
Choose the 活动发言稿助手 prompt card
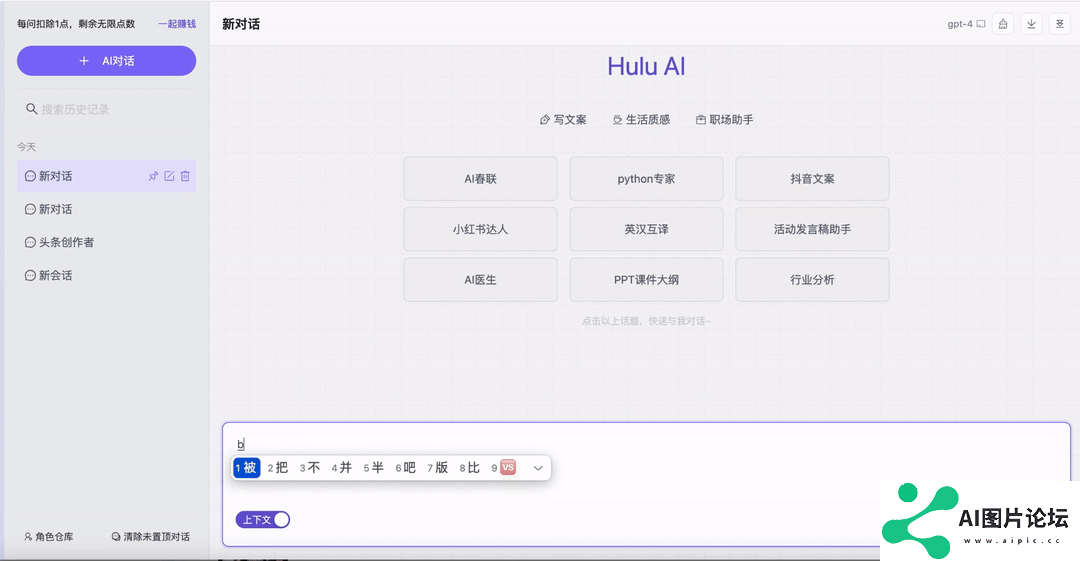(812, 230)
